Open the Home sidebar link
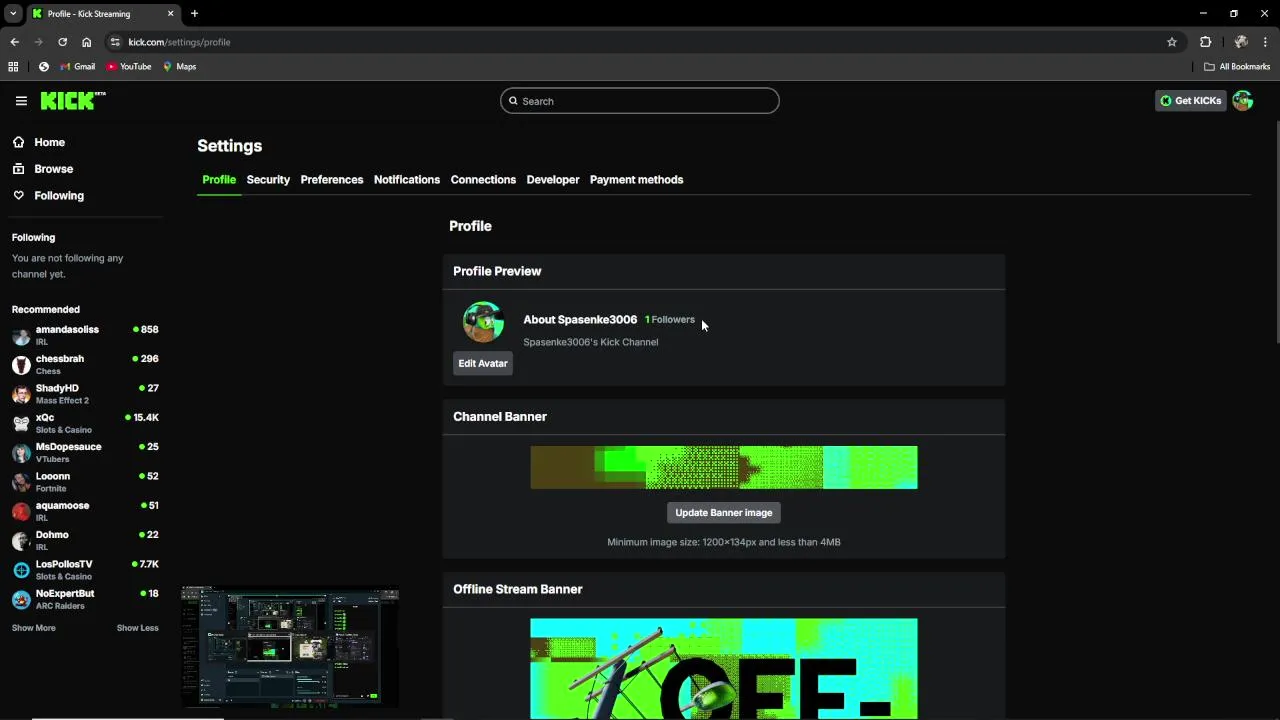 (49, 142)
